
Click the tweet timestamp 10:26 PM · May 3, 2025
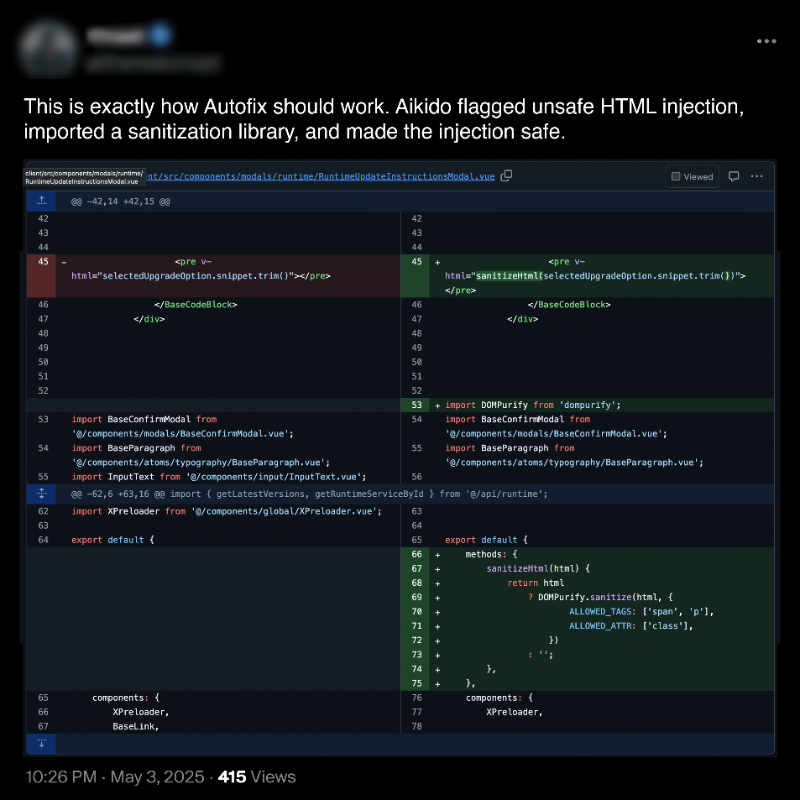tap(115, 777)
